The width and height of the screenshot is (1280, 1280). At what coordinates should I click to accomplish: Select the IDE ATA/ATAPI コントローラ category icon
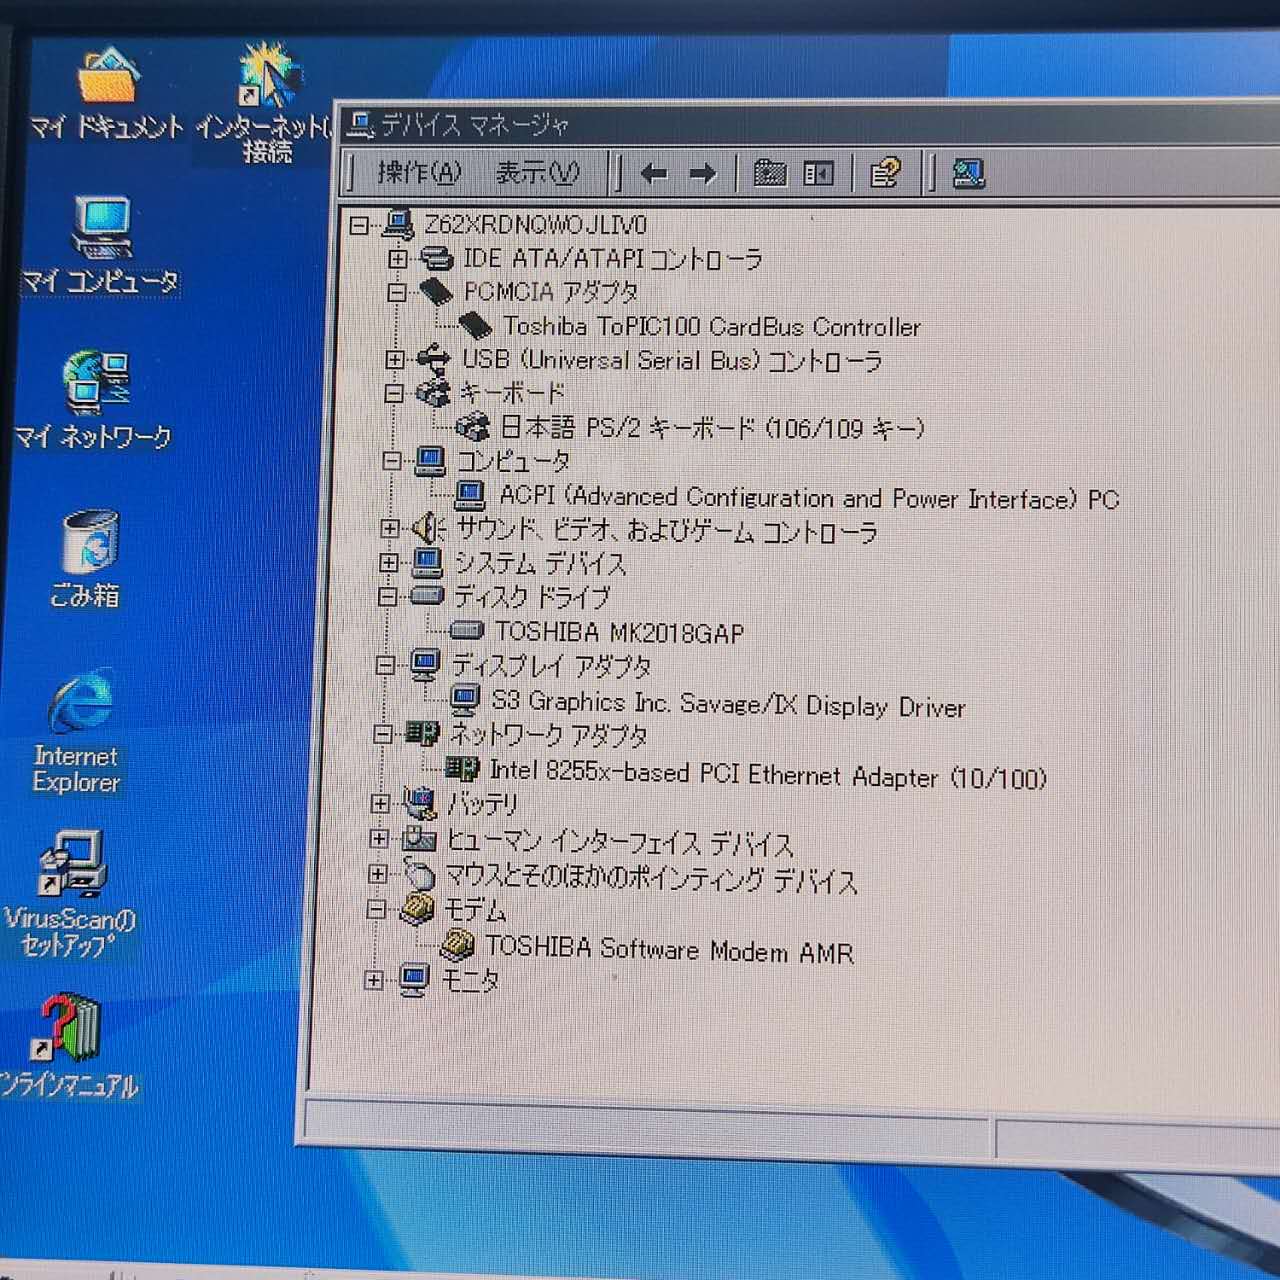tap(436, 259)
